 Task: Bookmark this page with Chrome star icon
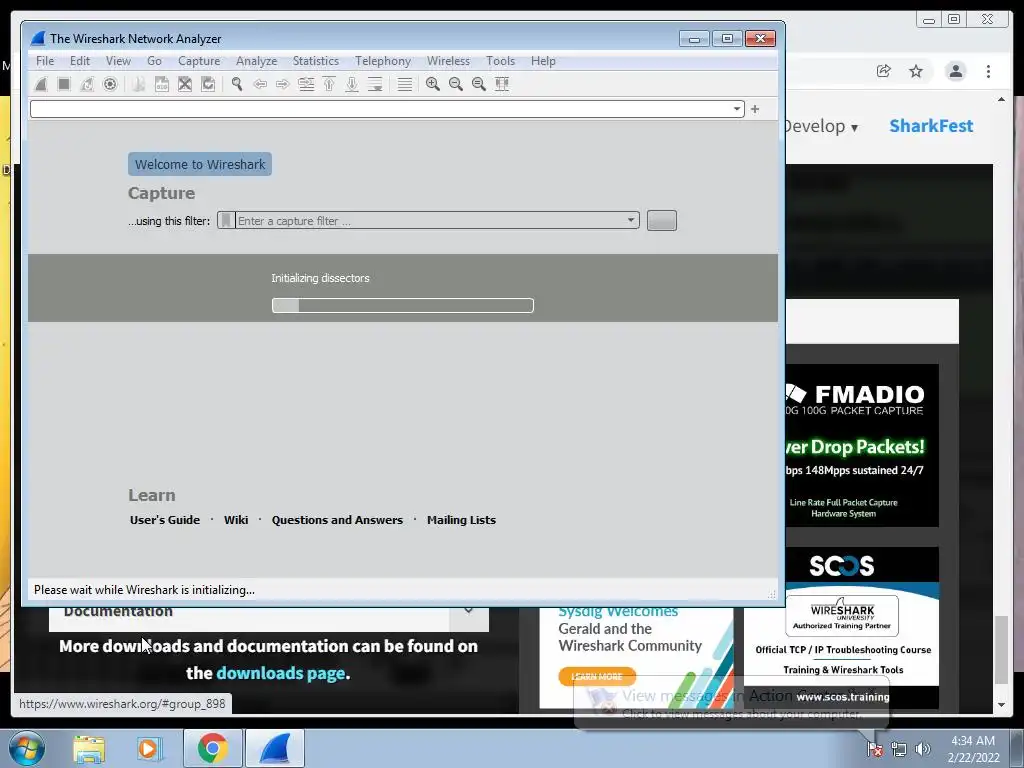coord(916,71)
